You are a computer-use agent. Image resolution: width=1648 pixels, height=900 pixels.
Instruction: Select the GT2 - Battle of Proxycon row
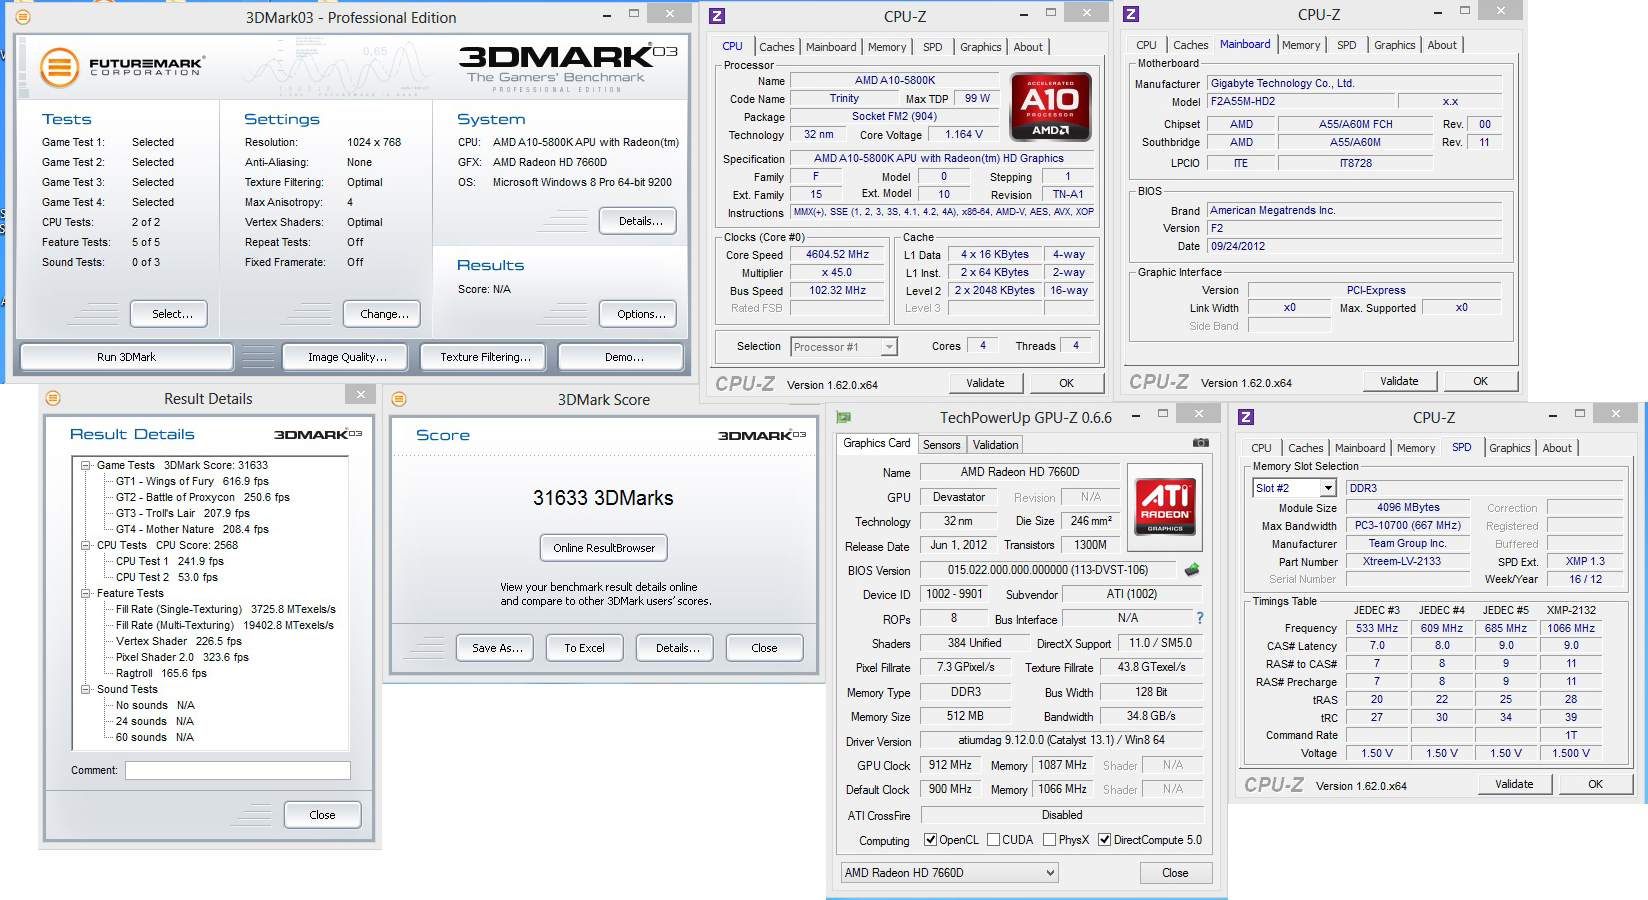pos(202,497)
